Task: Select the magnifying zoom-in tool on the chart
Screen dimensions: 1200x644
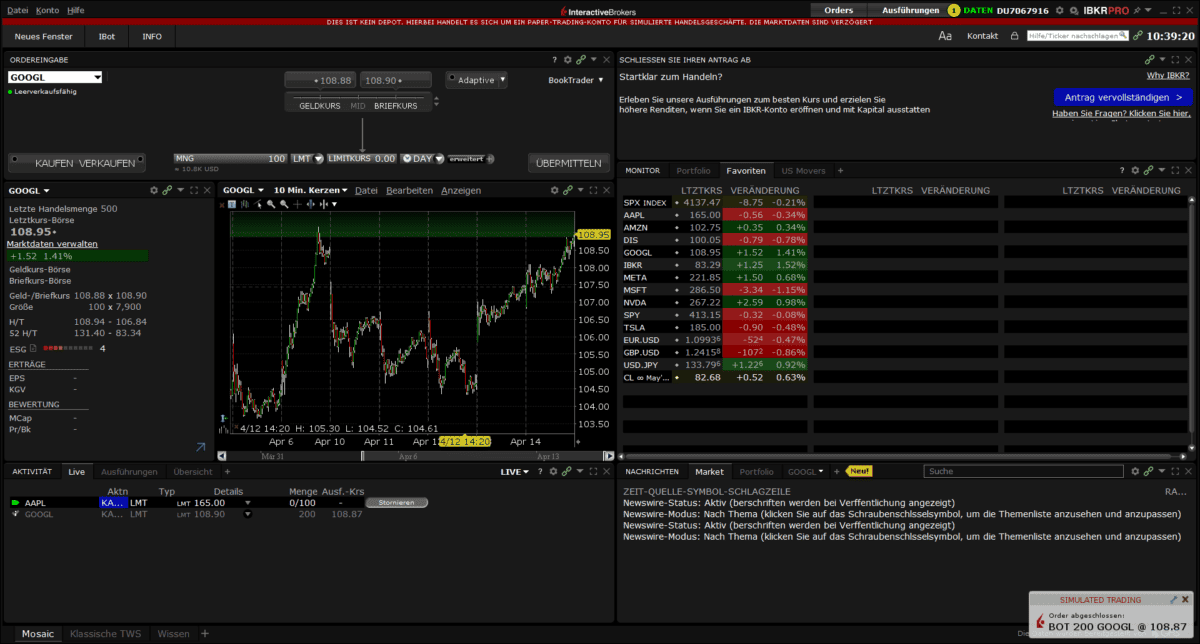Action: [272, 204]
